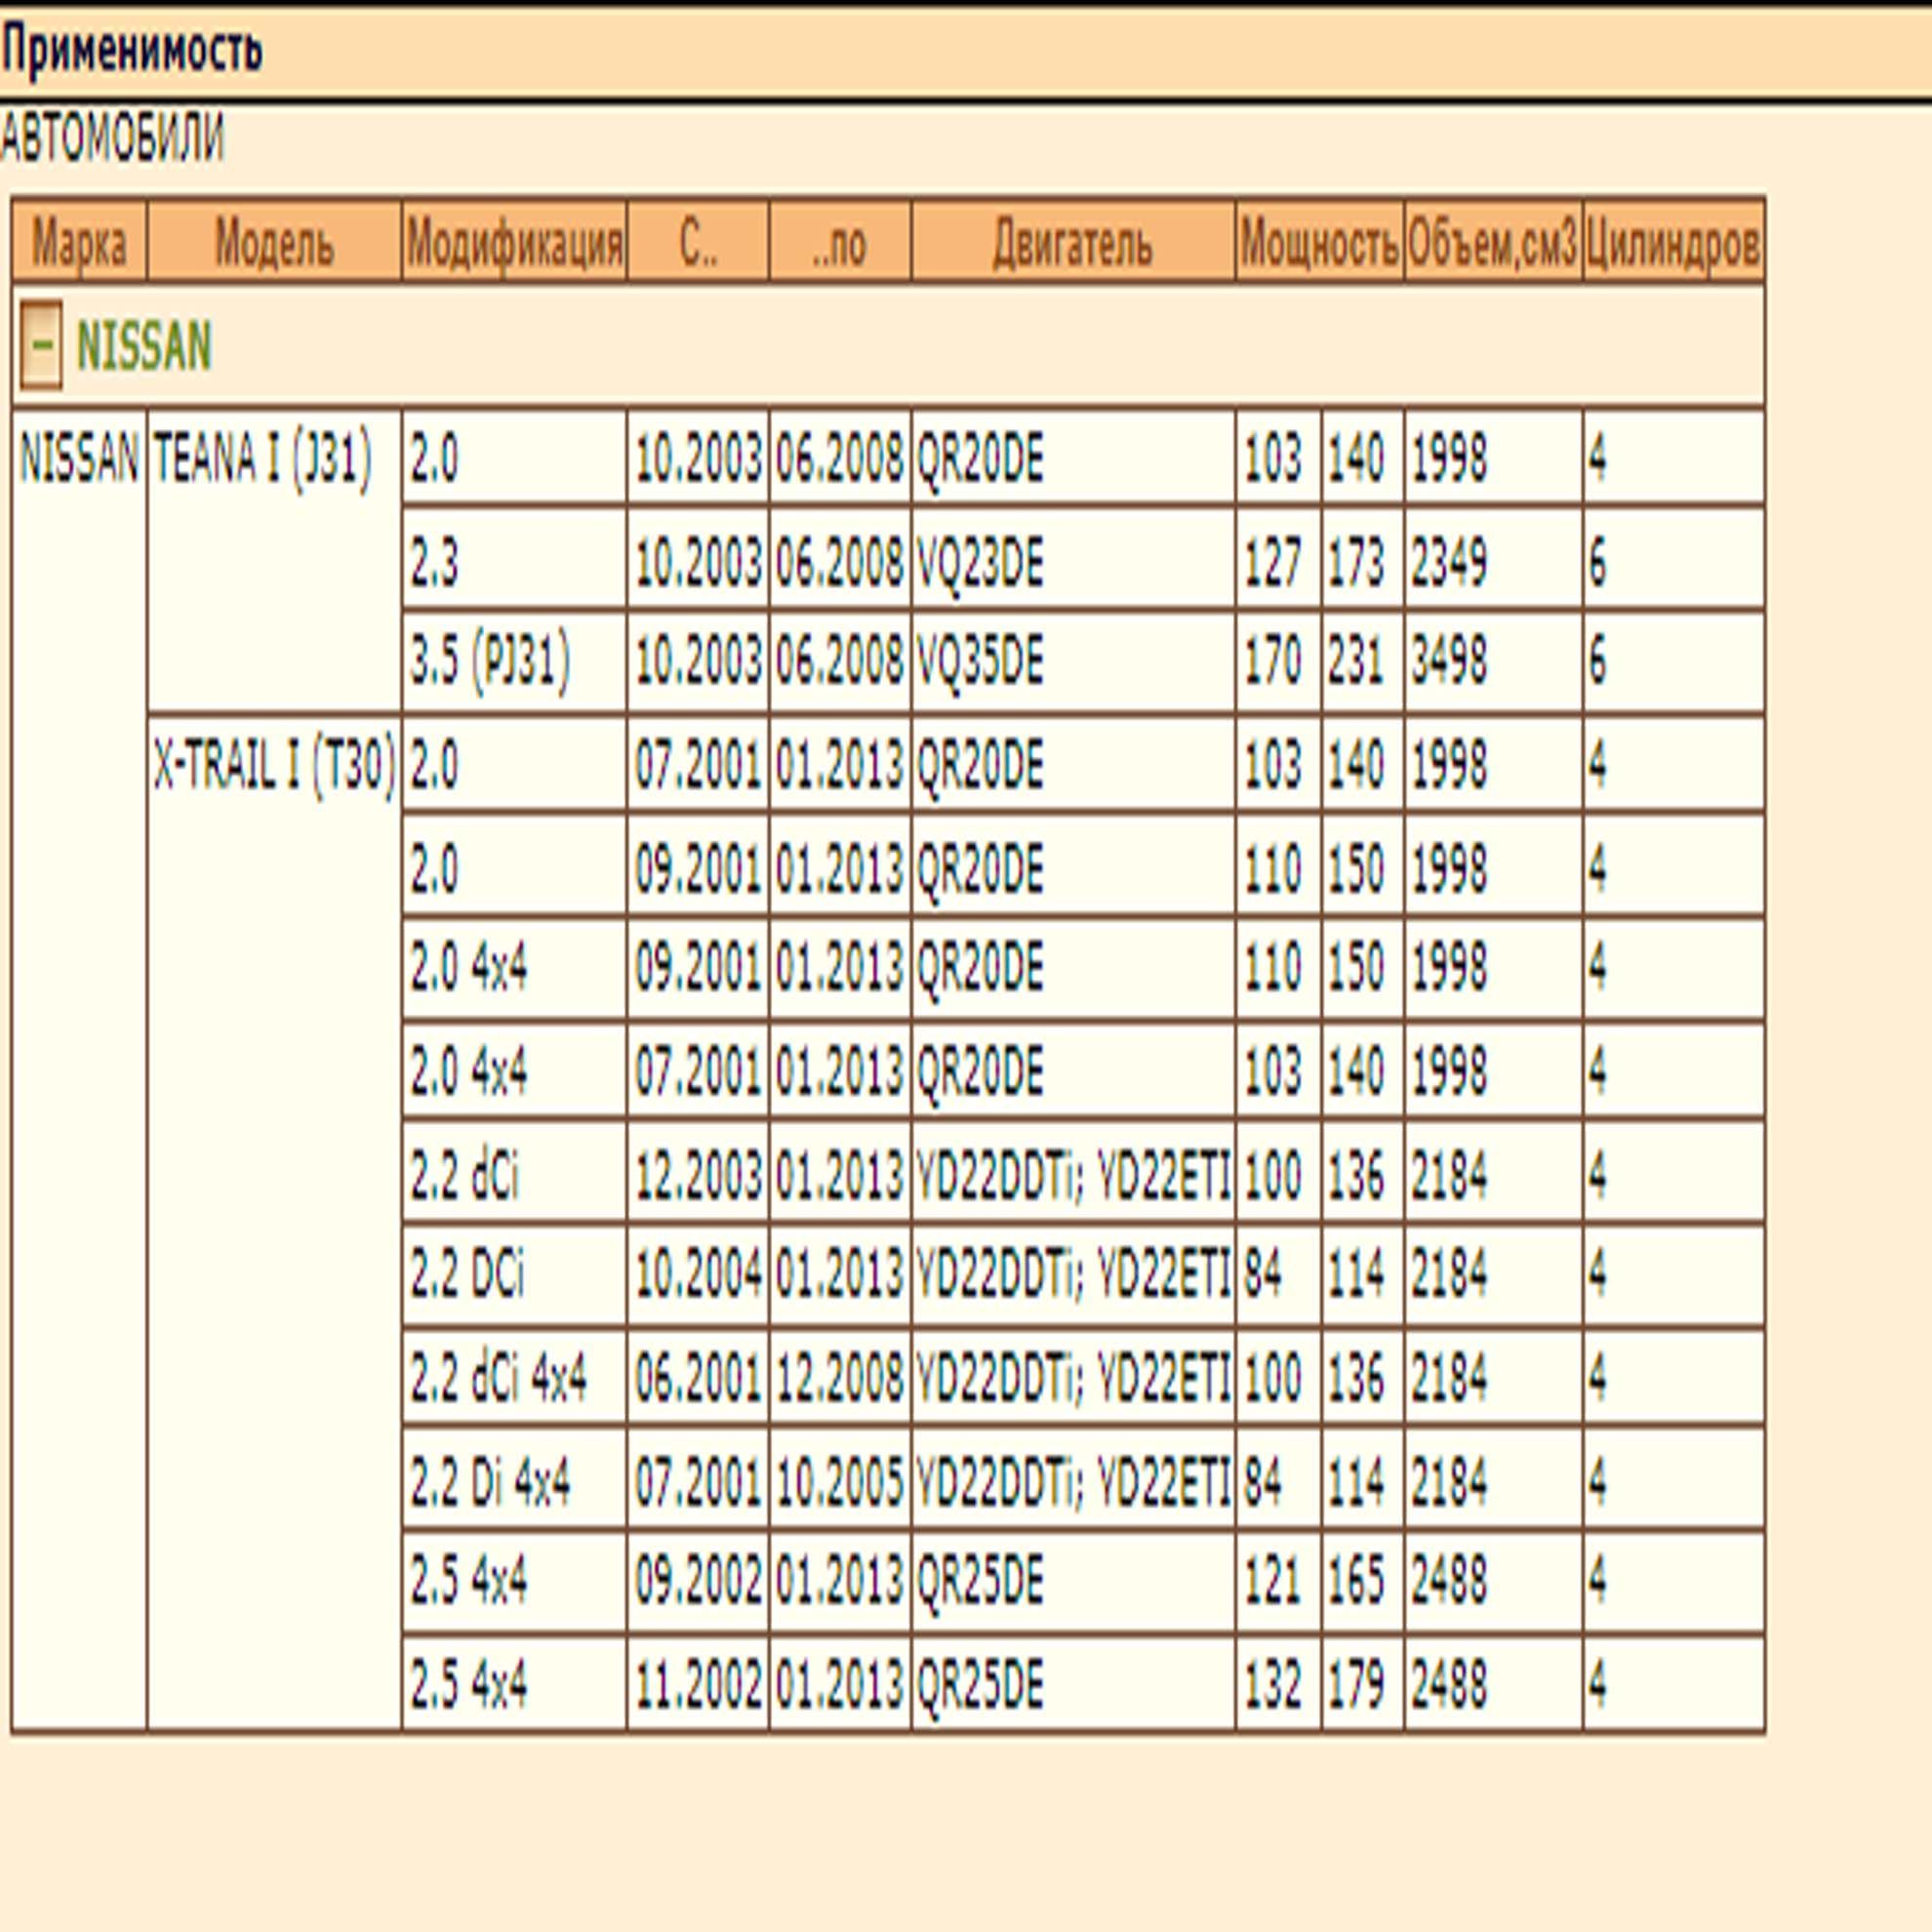This screenshot has height=1932, width=1932.
Task: Click the VQ35DE engine cell
Action: click(x=980, y=661)
